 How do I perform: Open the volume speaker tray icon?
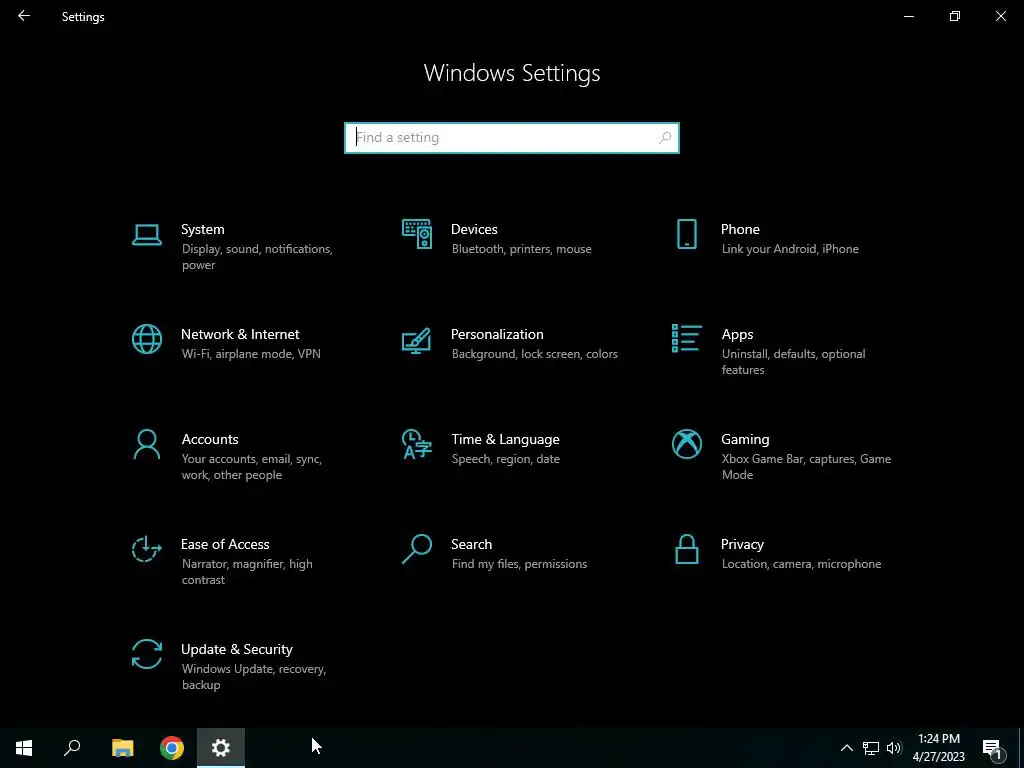click(894, 748)
